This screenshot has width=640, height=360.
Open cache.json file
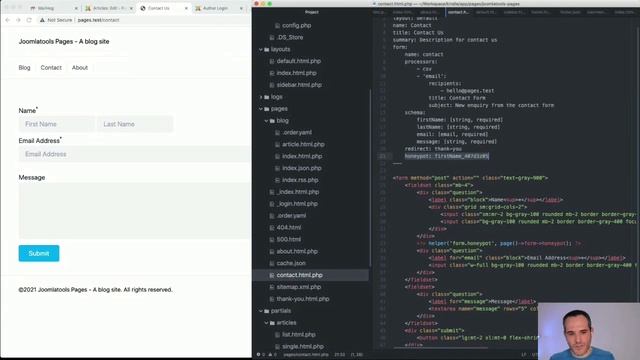click(x=291, y=263)
